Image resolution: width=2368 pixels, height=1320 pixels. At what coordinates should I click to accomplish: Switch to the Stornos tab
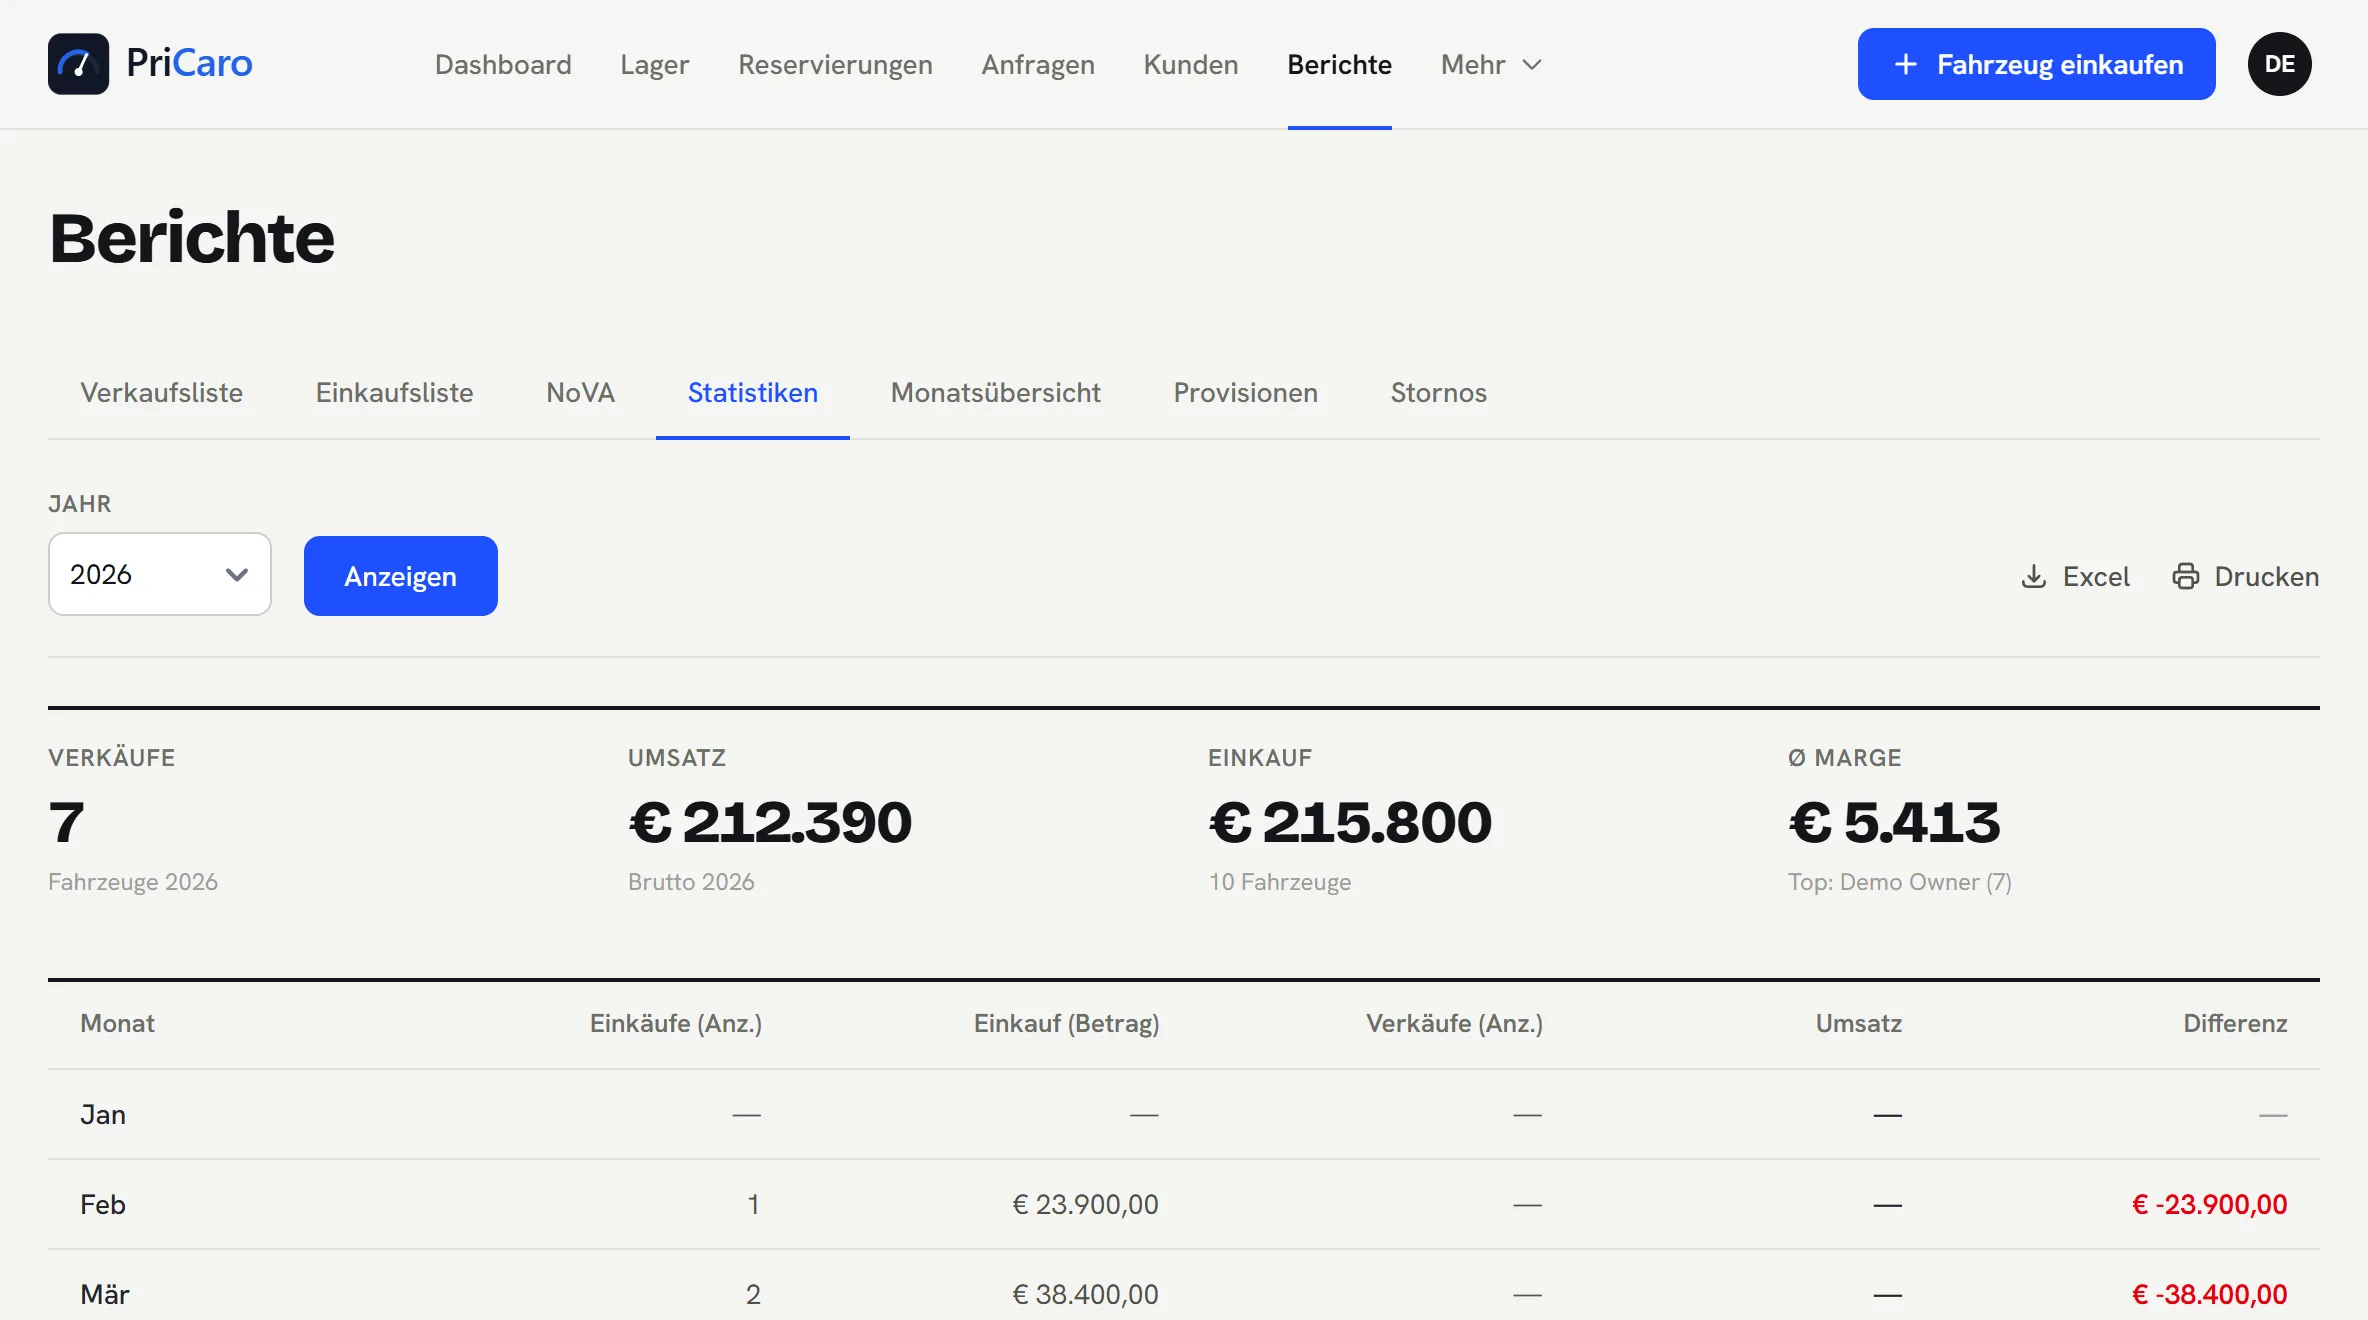pyautogui.click(x=1438, y=392)
